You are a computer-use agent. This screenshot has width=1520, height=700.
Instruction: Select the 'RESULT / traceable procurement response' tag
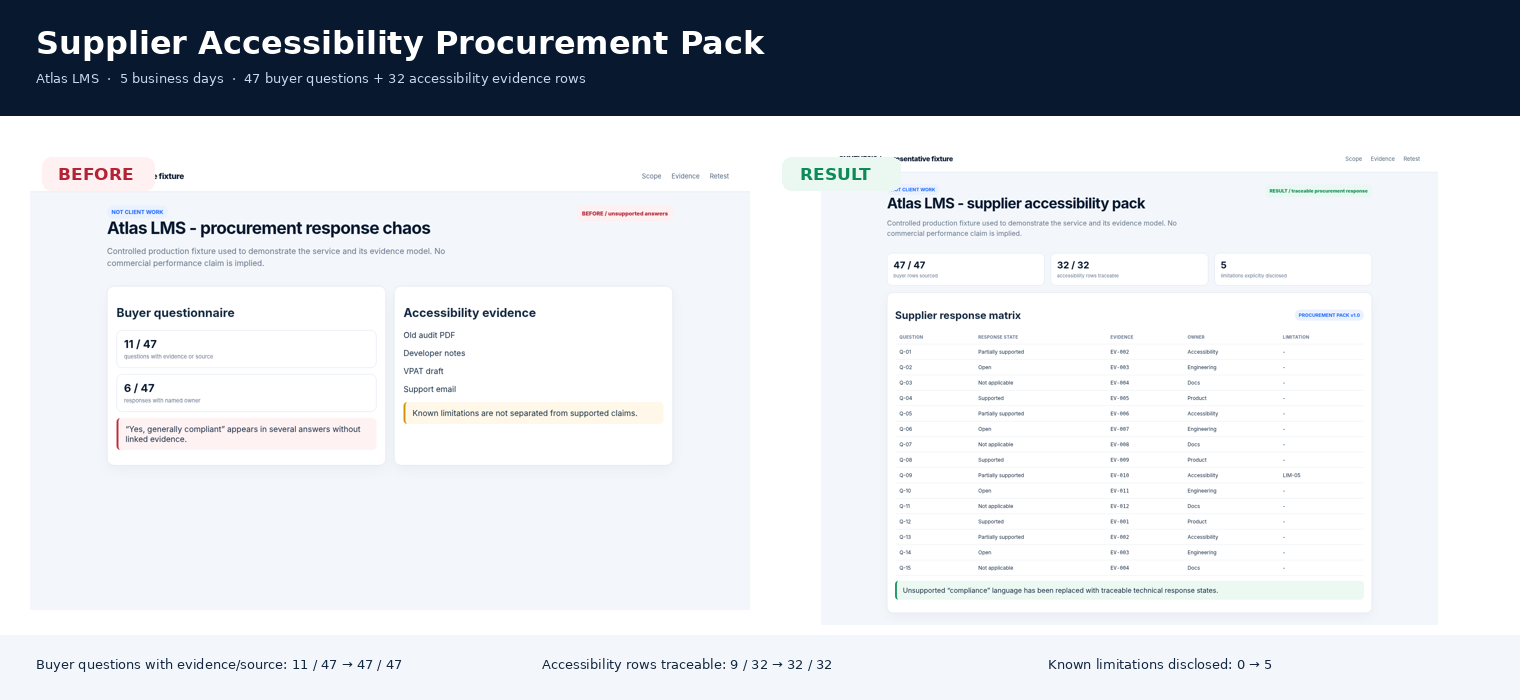1318,190
